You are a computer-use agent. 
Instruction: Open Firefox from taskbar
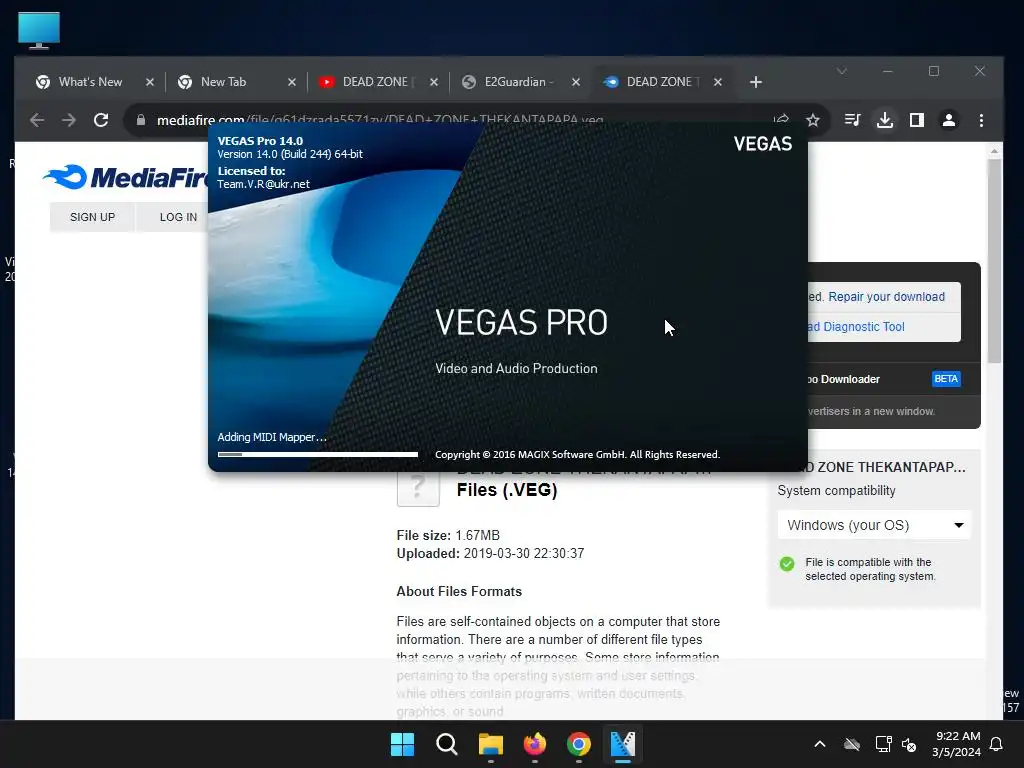535,744
